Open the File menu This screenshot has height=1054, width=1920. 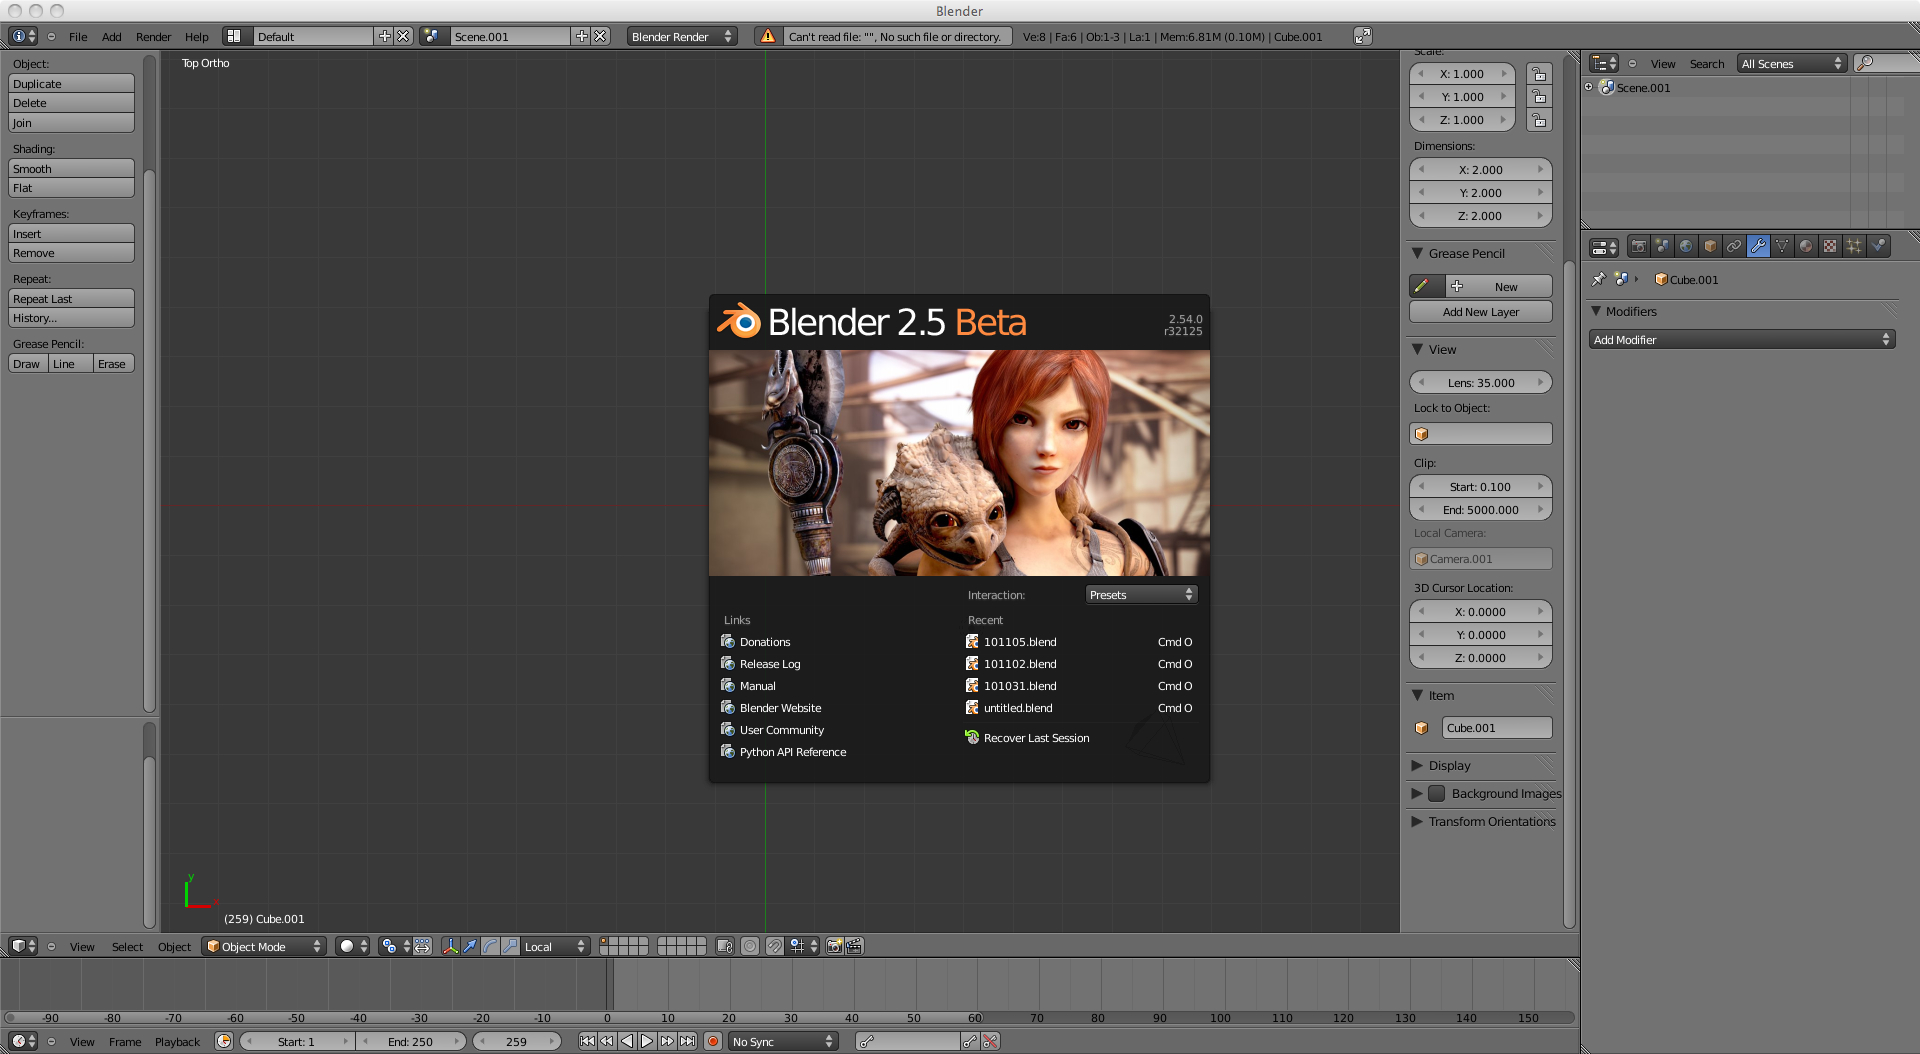[78, 36]
